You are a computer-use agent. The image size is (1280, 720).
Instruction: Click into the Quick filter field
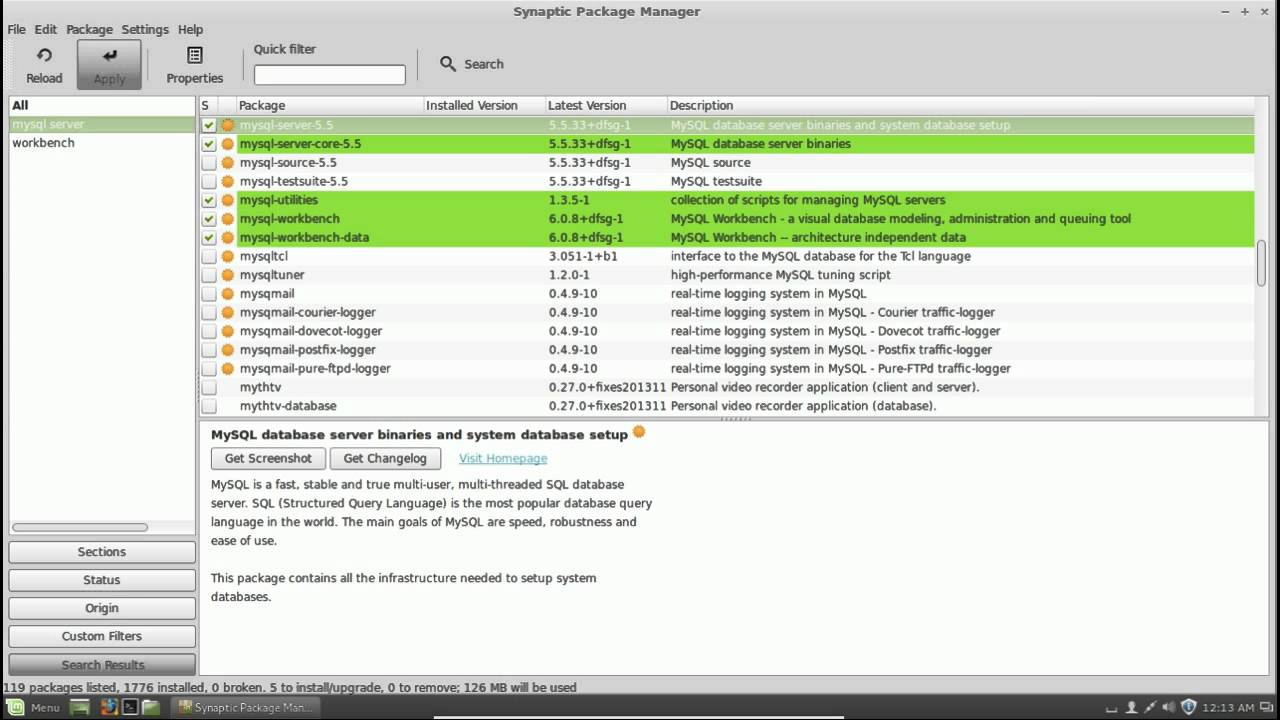(329, 75)
